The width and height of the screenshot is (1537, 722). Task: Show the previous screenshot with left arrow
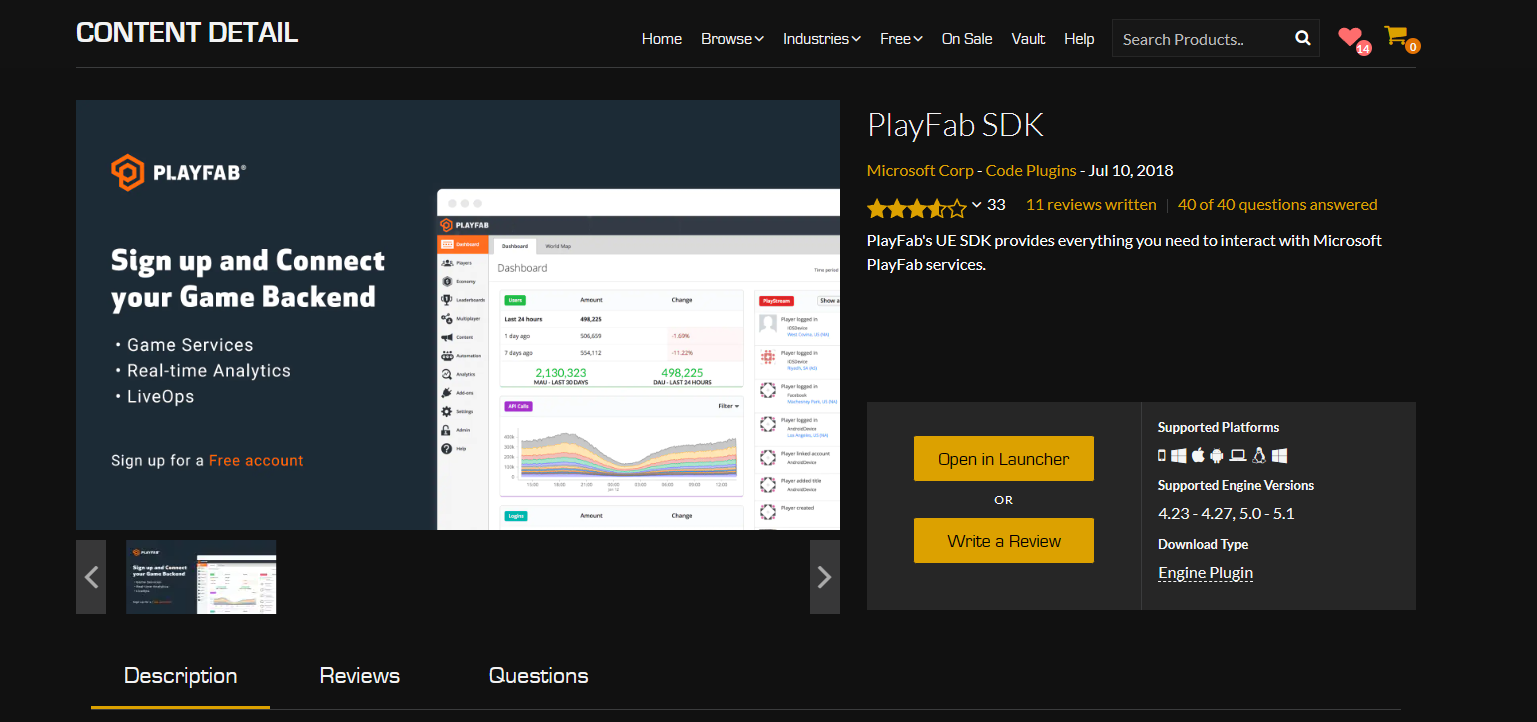click(91, 577)
